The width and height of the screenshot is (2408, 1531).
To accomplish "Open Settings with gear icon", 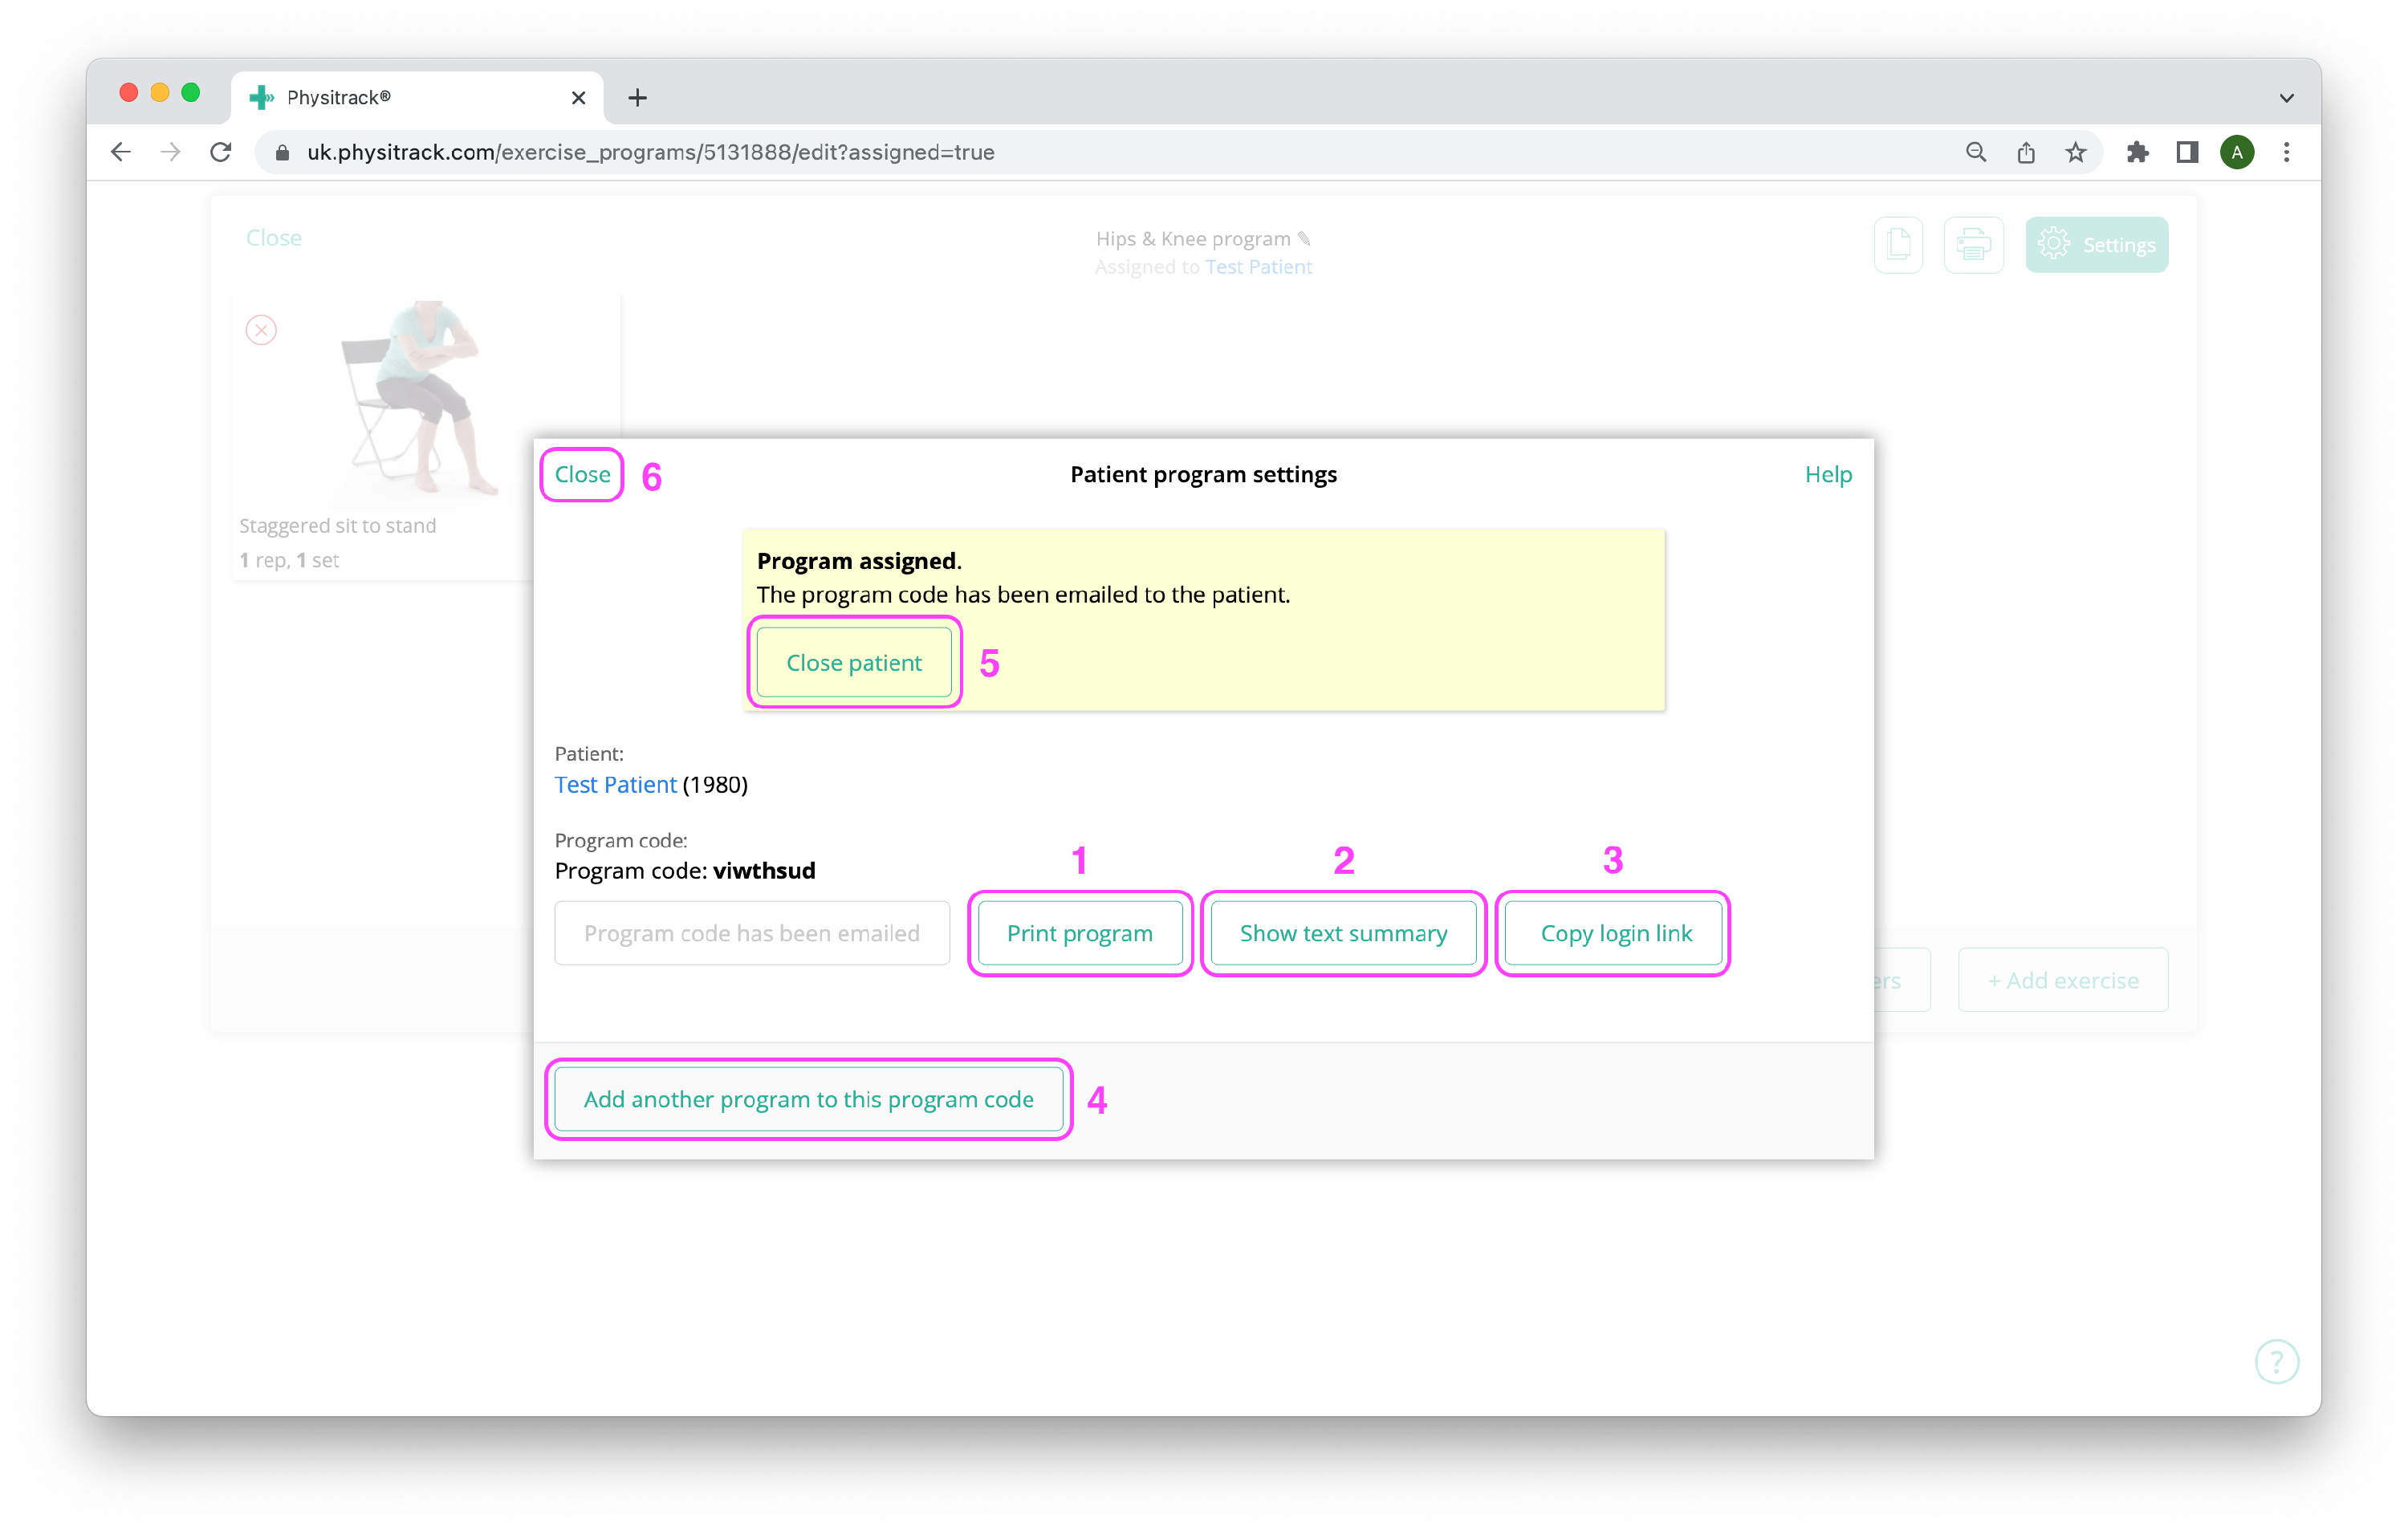I will (2096, 244).
